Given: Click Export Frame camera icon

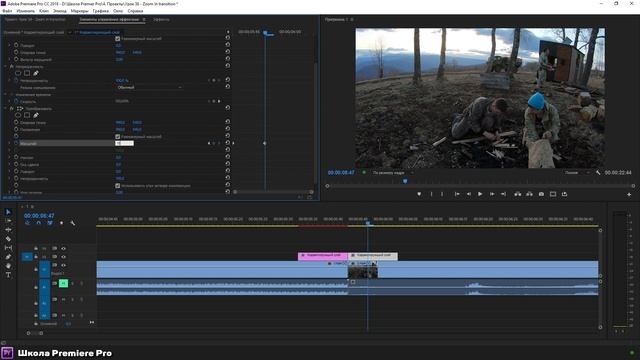Looking at the screenshot, I should (541, 194).
